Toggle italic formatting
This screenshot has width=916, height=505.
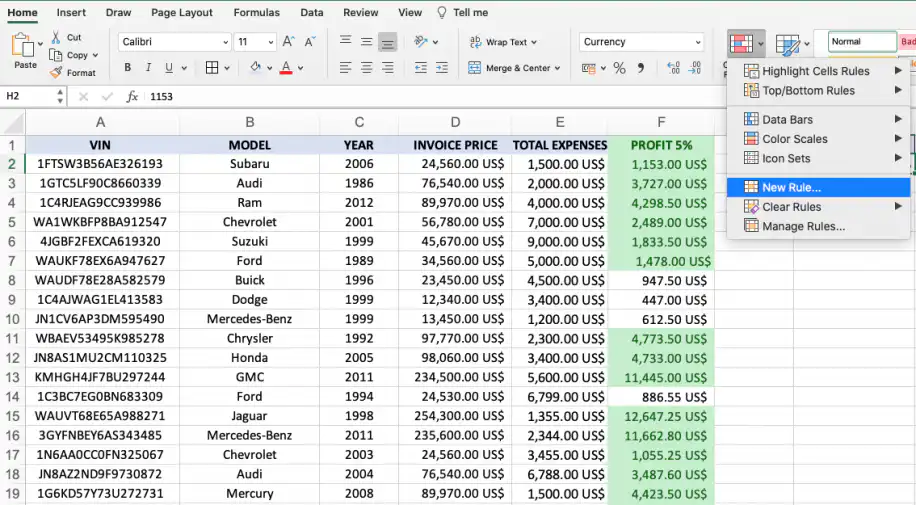coord(148,68)
